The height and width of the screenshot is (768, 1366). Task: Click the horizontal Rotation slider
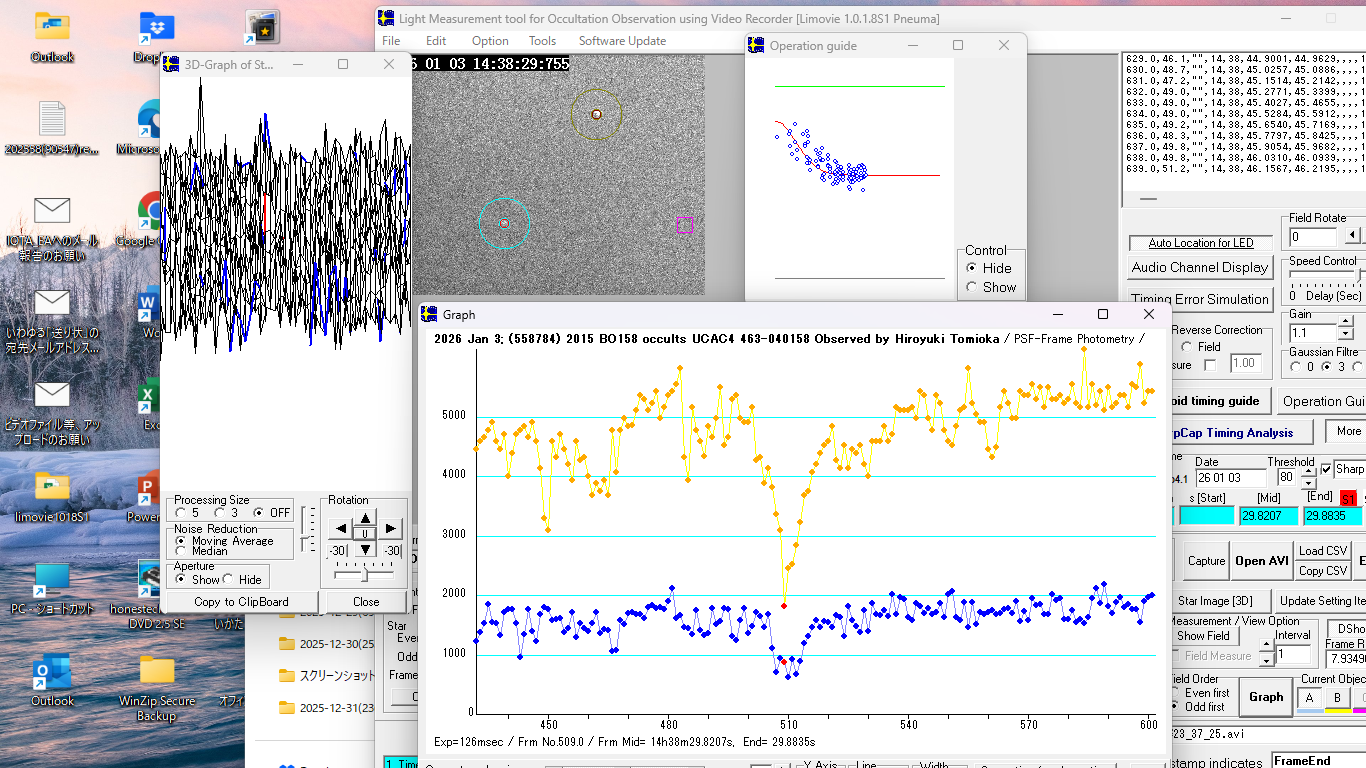point(363,575)
